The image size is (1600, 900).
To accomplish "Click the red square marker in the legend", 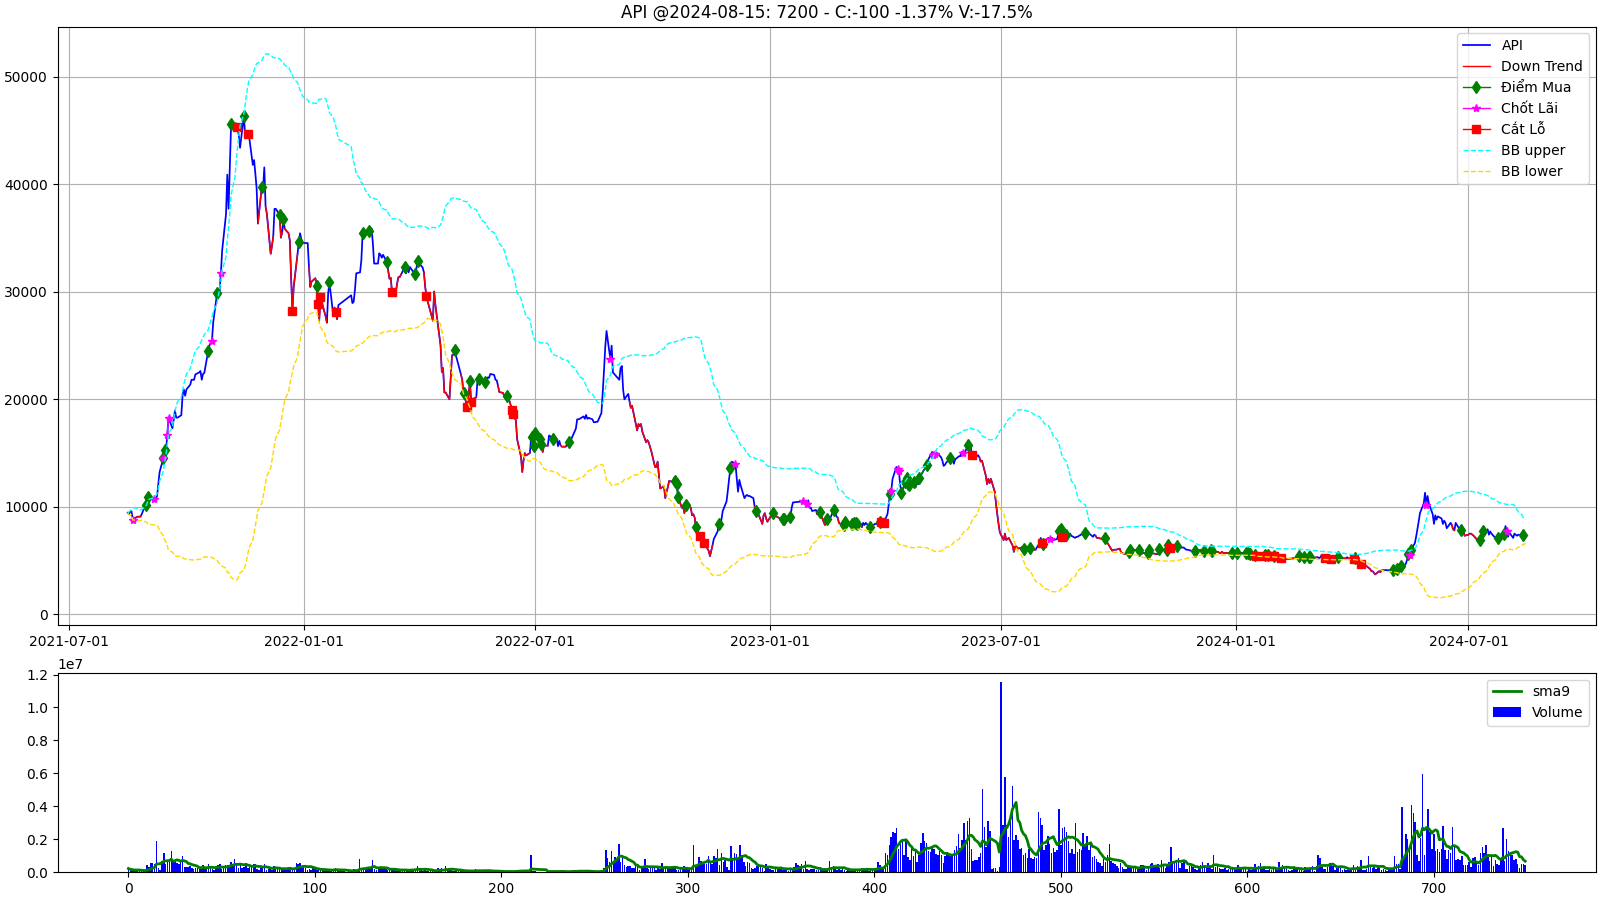I will pos(1476,129).
